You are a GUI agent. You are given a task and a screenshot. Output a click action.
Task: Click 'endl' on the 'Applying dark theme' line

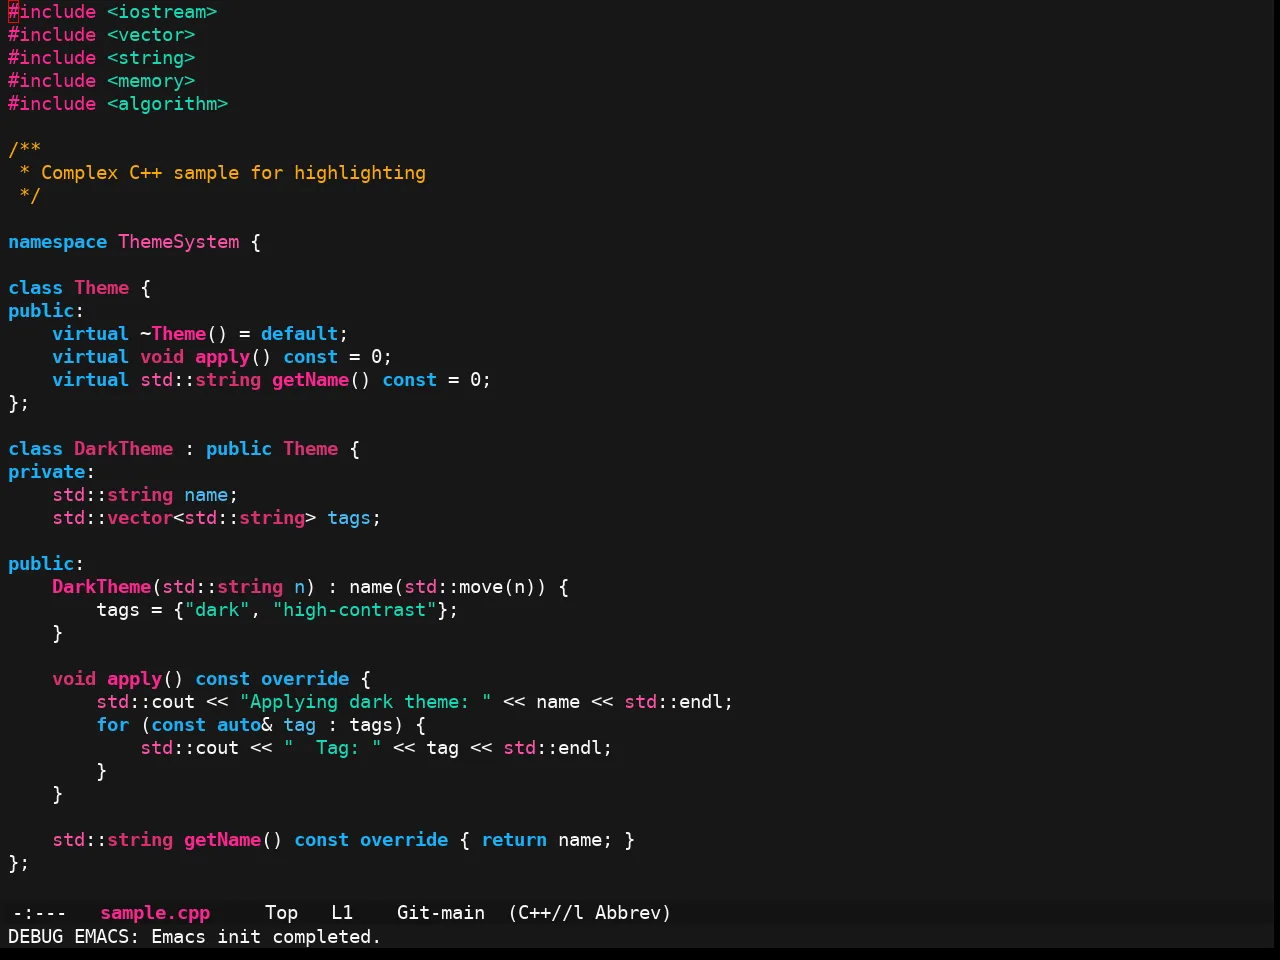point(701,702)
